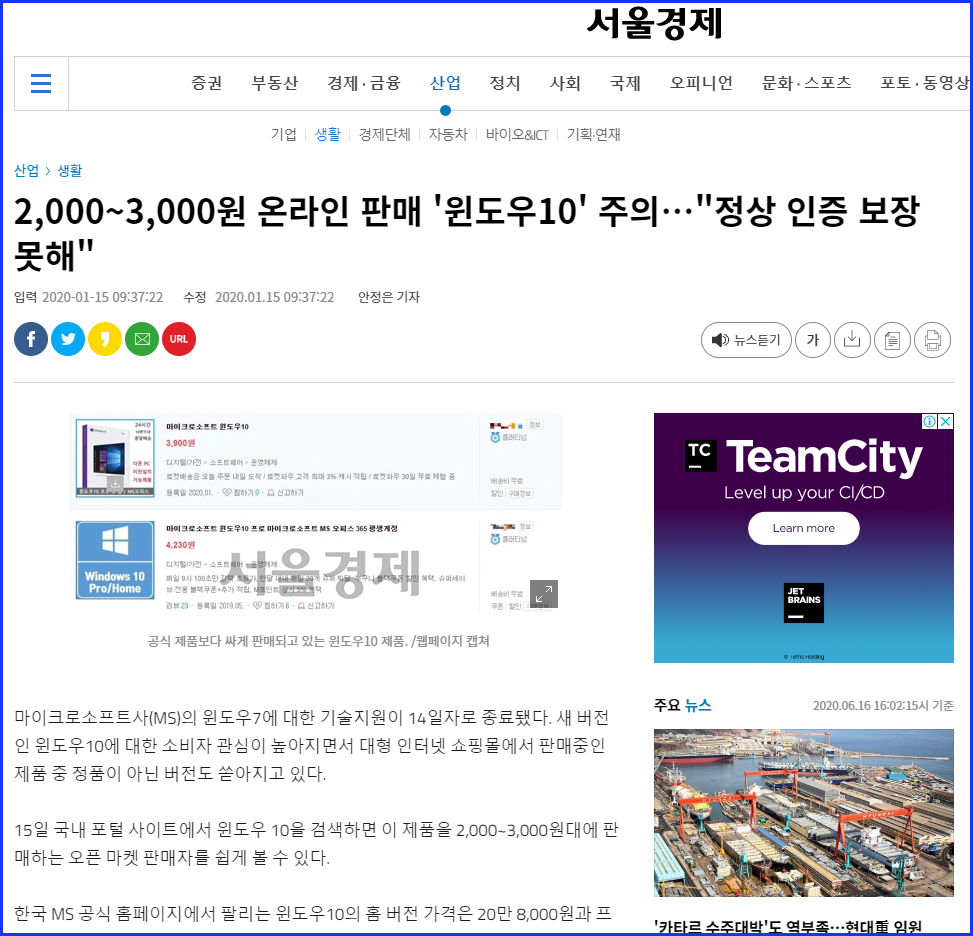
Task: Click the TC TeamCity logo in the ad
Action: [701, 456]
